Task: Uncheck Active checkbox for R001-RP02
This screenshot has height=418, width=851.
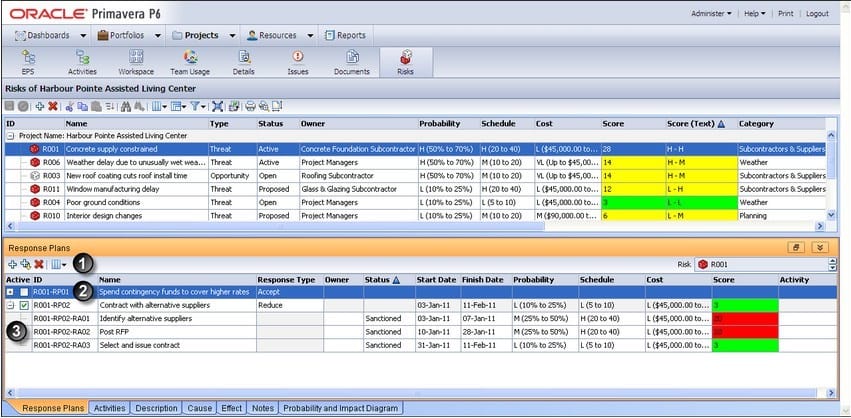Action: pos(24,305)
